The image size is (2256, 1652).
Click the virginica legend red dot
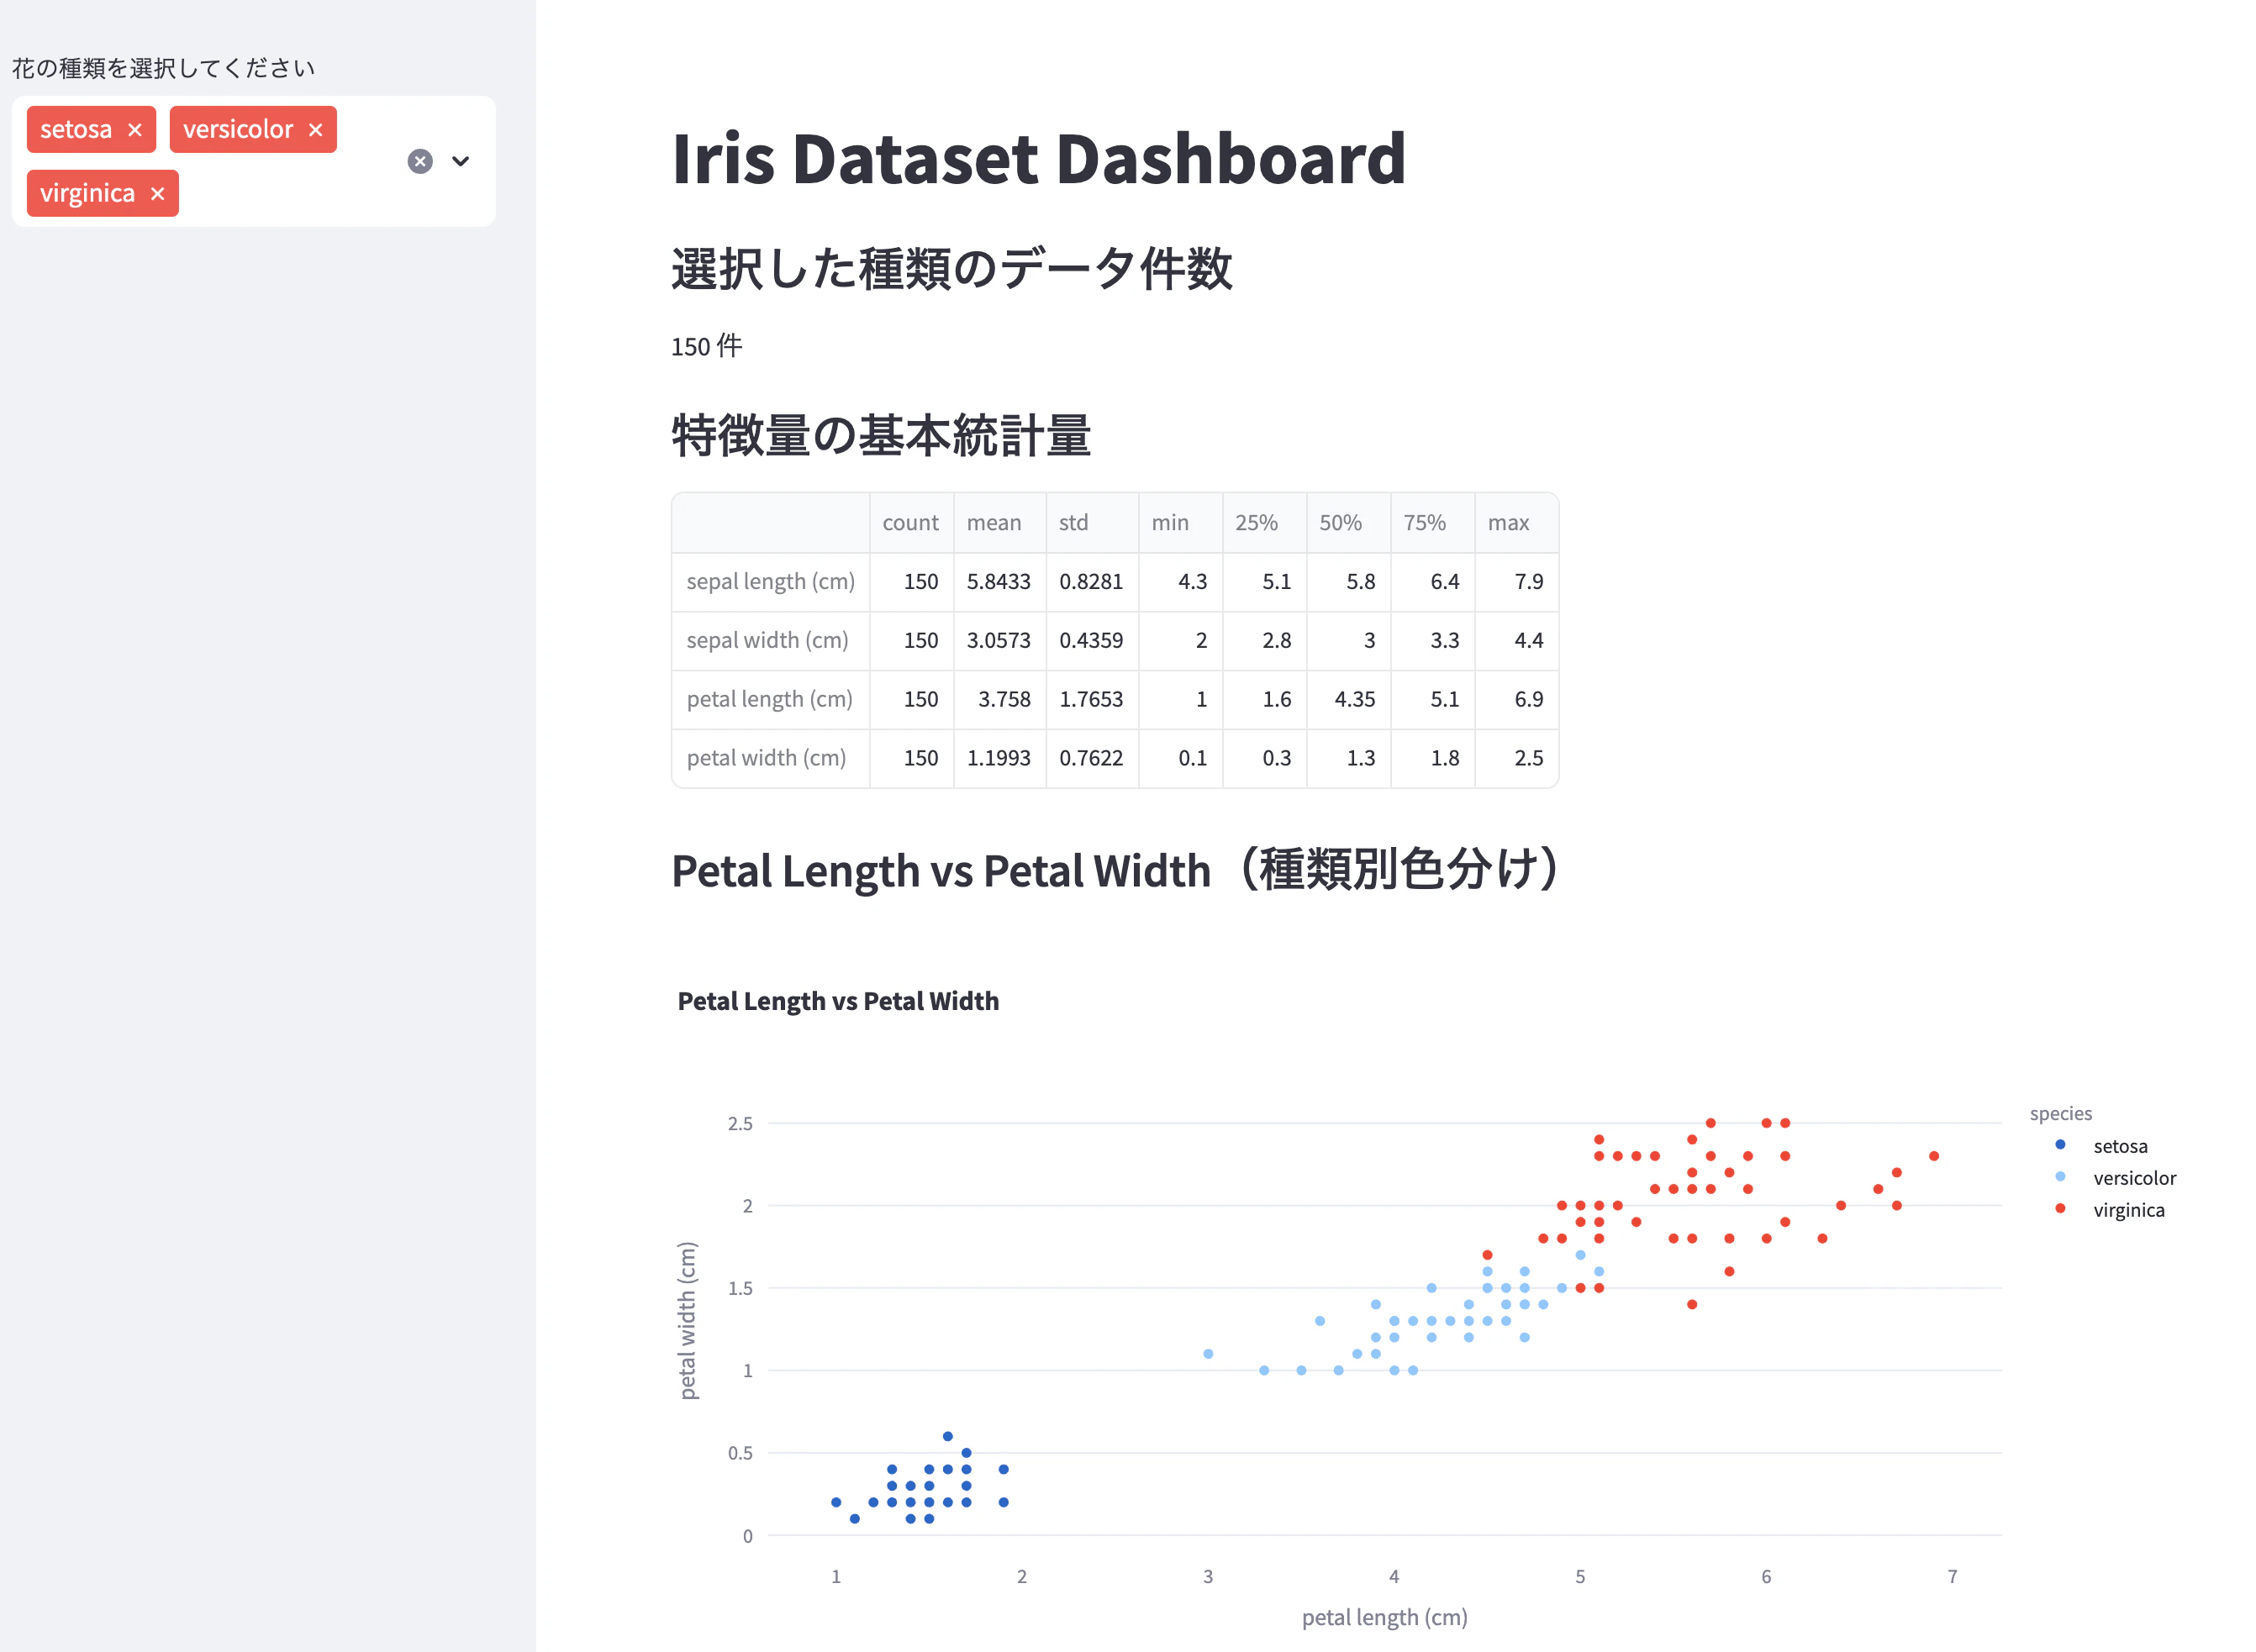[x=2060, y=1209]
